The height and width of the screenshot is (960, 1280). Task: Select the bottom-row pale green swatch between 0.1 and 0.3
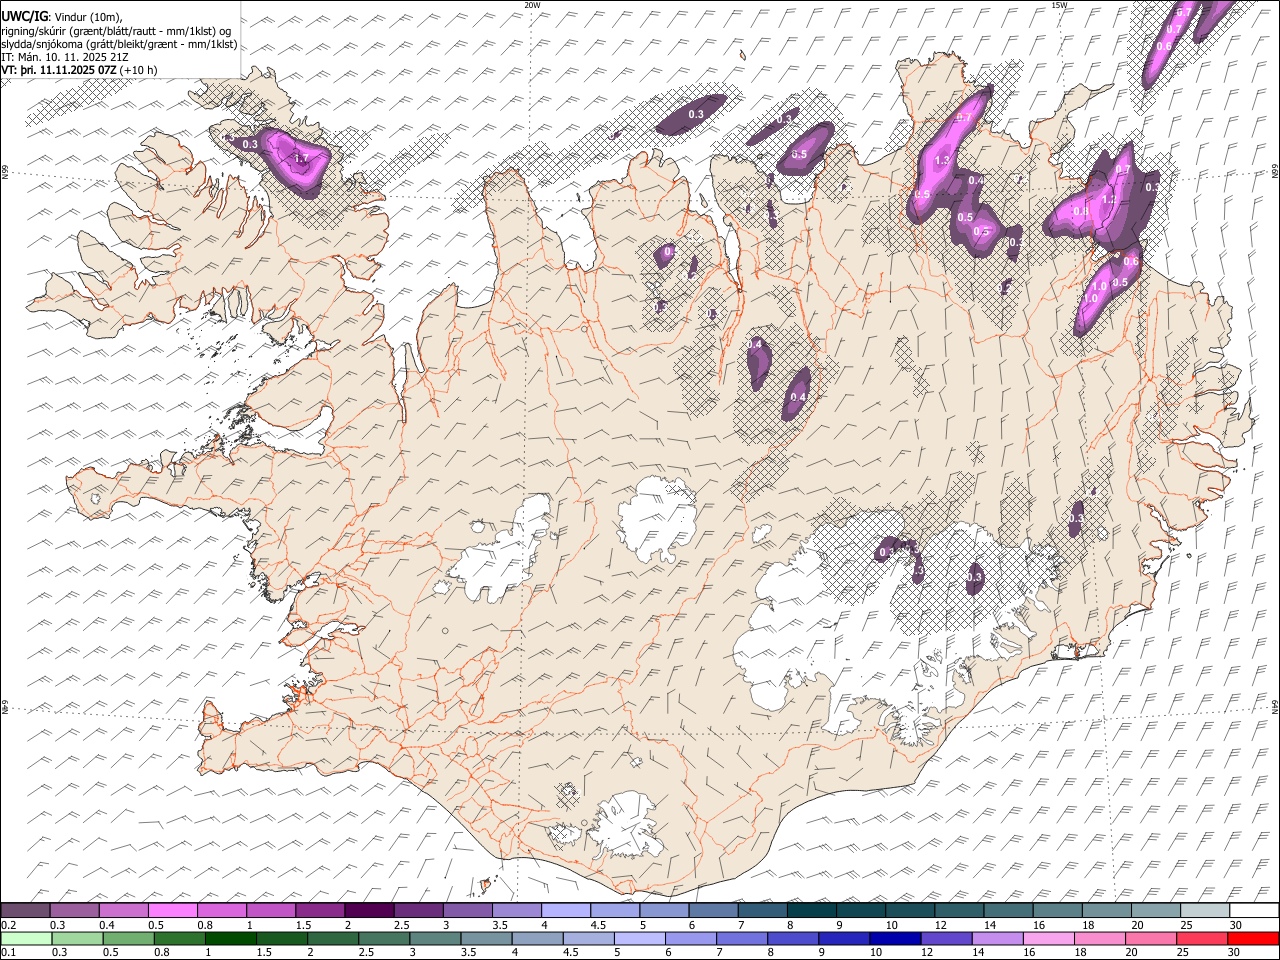25,938
